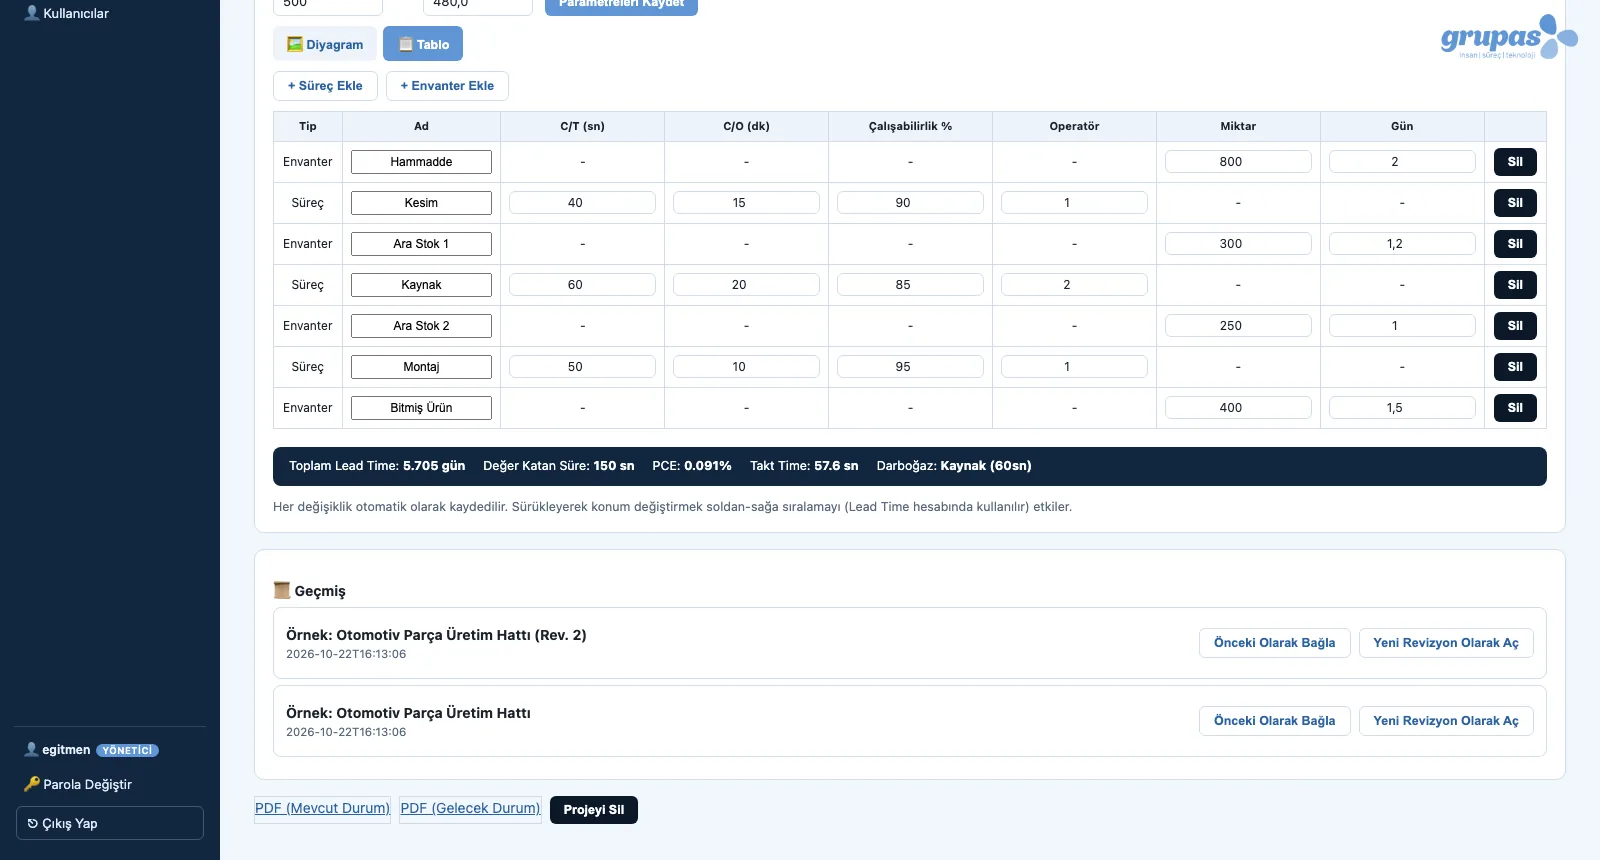Click the Darboğaz: Kaynak (60sn) summary text

pyautogui.click(x=954, y=466)
